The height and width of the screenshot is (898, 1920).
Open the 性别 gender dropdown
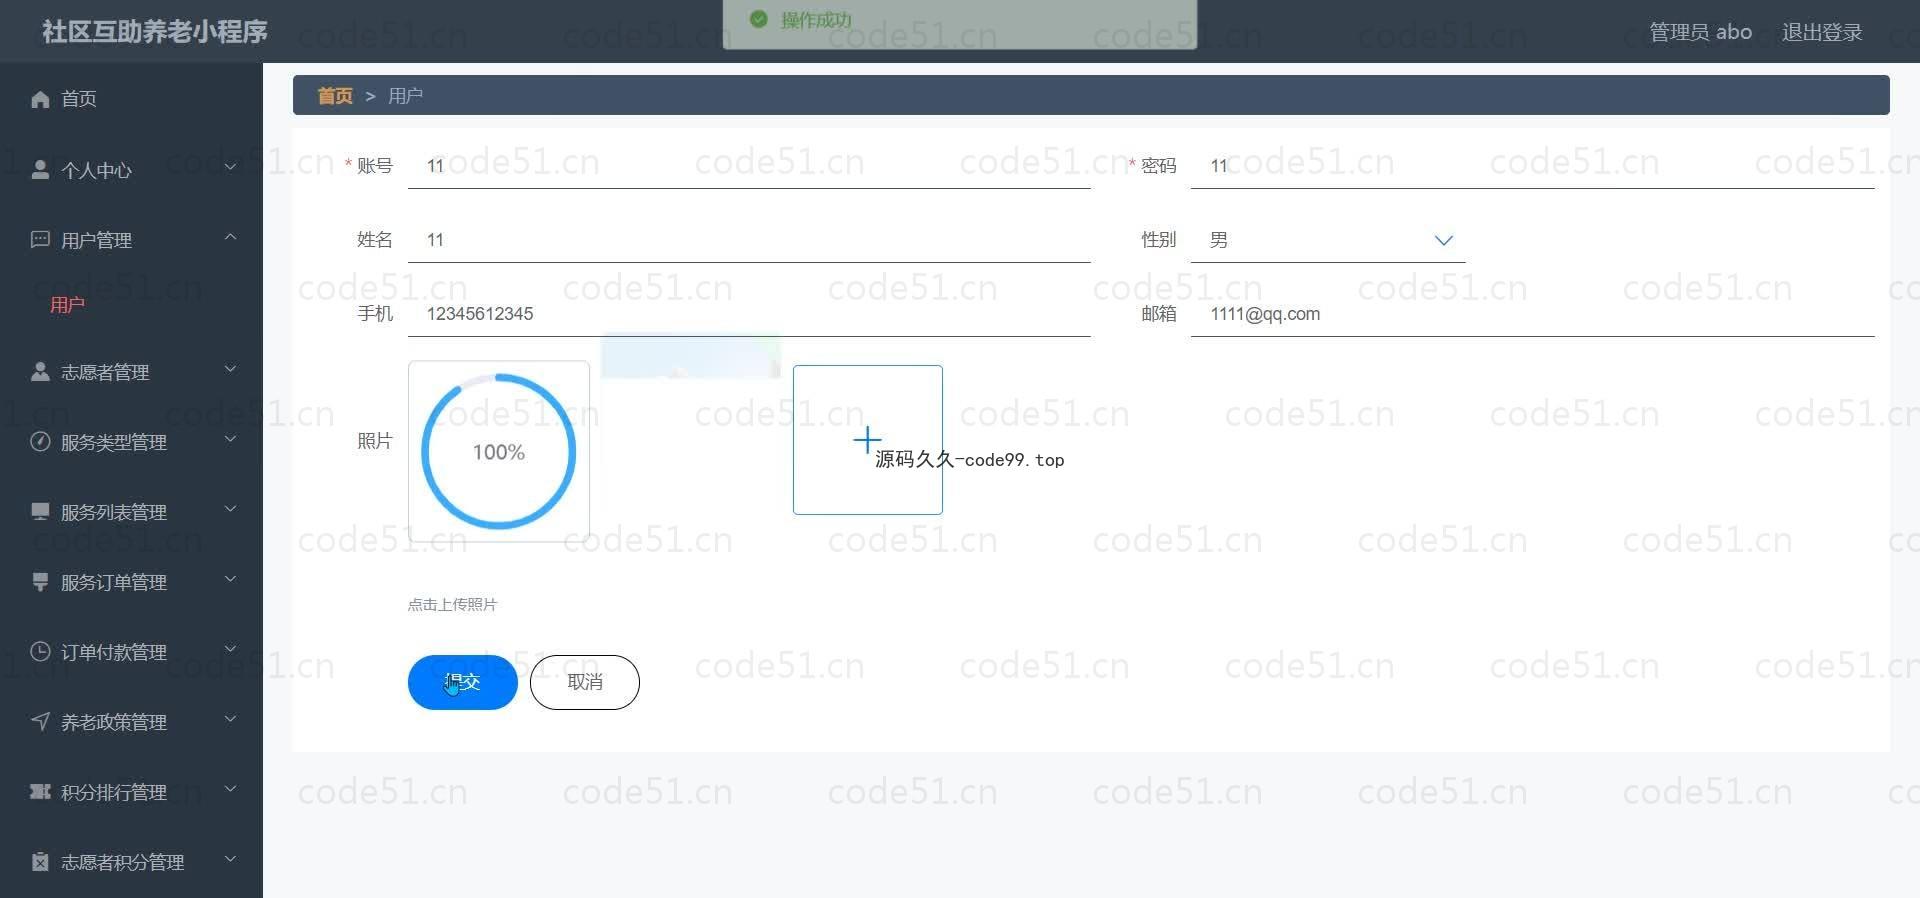[x=1328, y=240]
